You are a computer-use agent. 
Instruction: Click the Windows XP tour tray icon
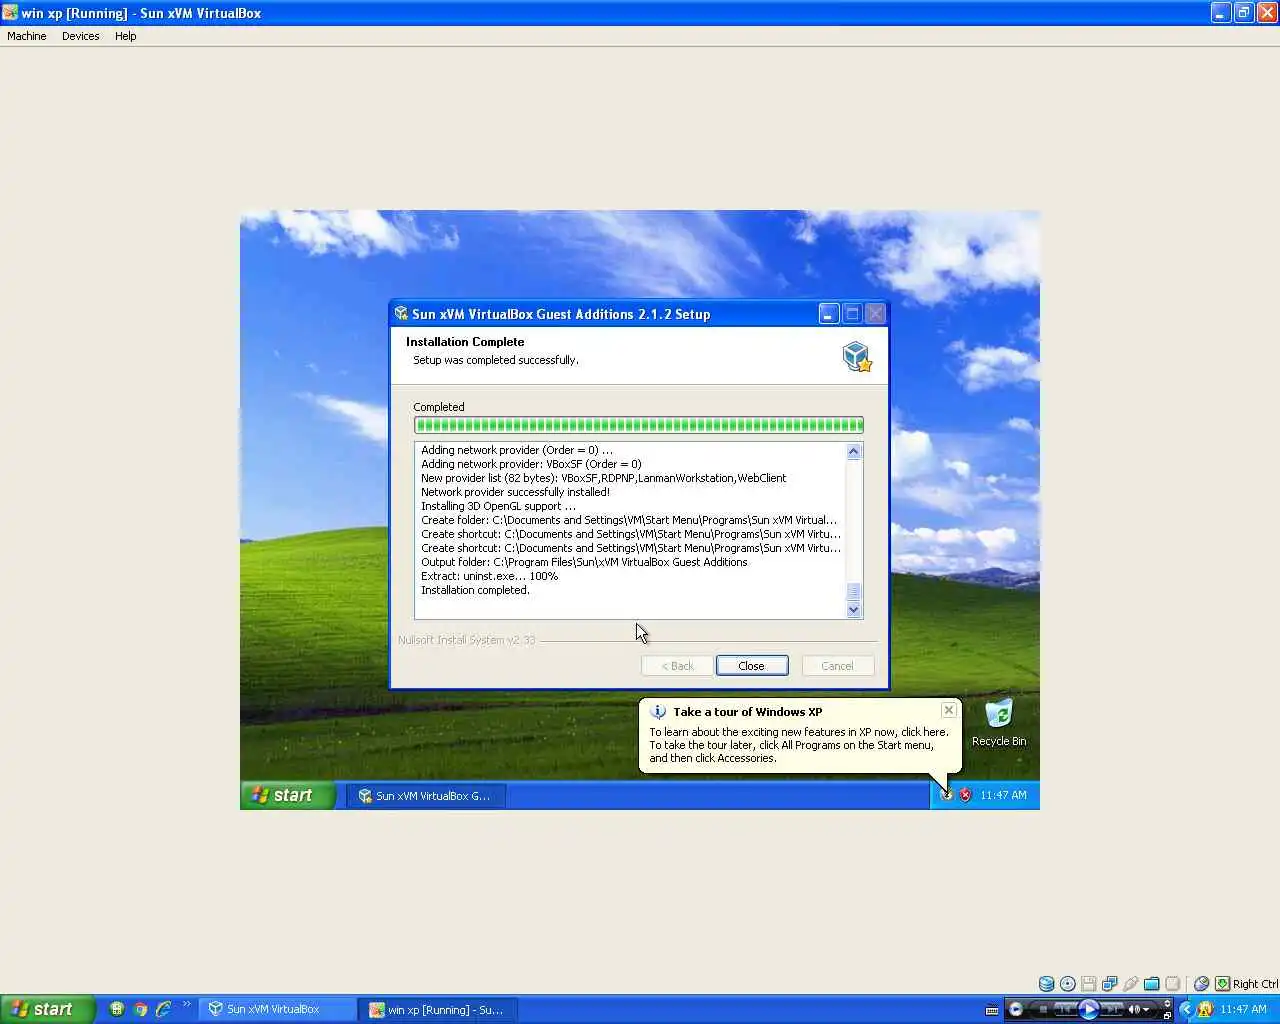(x=946, y=795)
